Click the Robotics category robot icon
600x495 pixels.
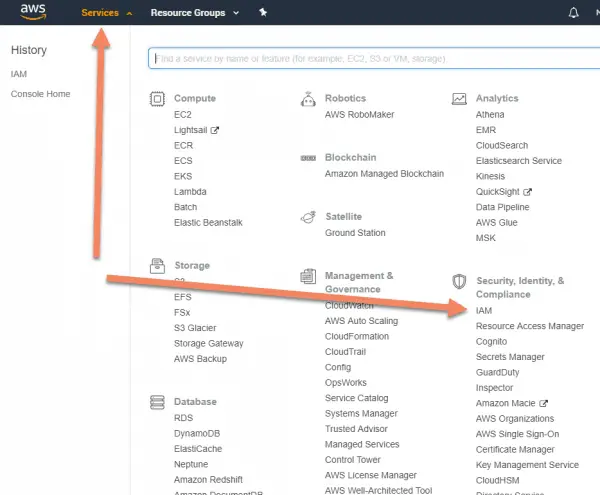point(308,99)
